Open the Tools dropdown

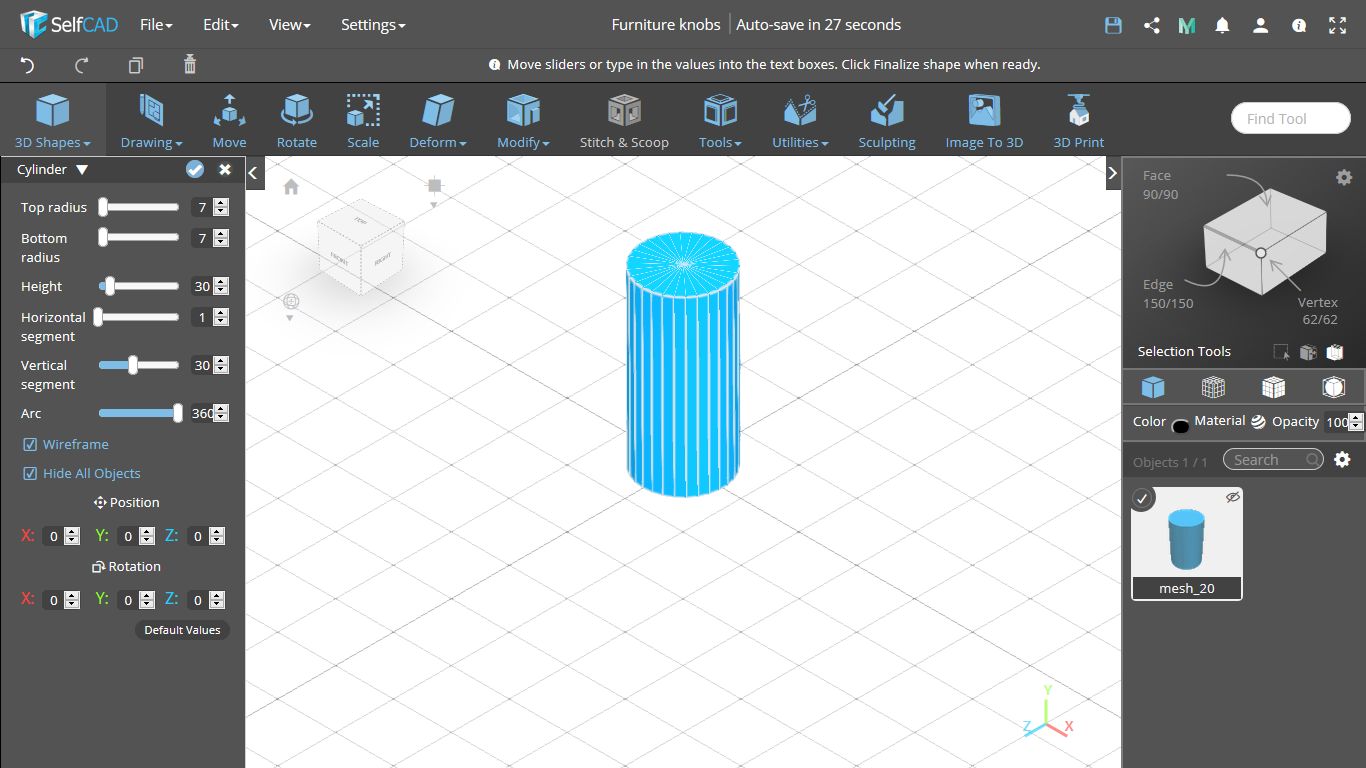pos(720,121)
